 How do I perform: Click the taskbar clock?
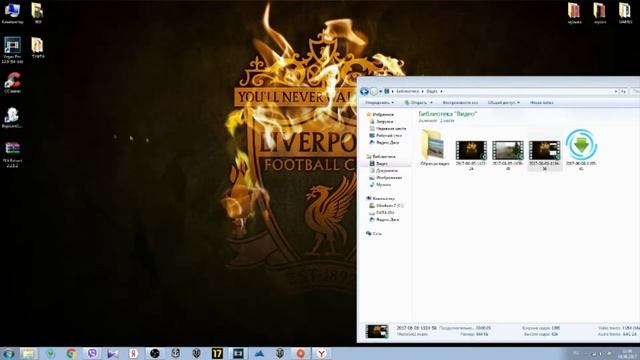(x=628, y=353)
